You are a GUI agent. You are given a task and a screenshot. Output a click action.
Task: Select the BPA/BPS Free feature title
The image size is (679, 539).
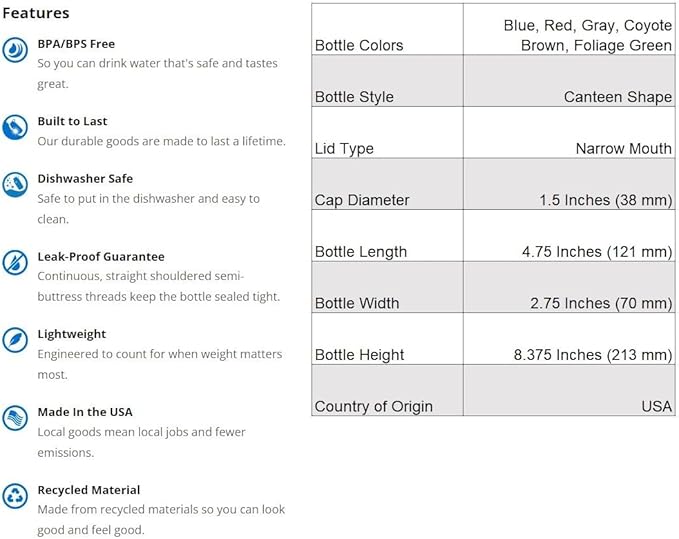coord(76,44)
